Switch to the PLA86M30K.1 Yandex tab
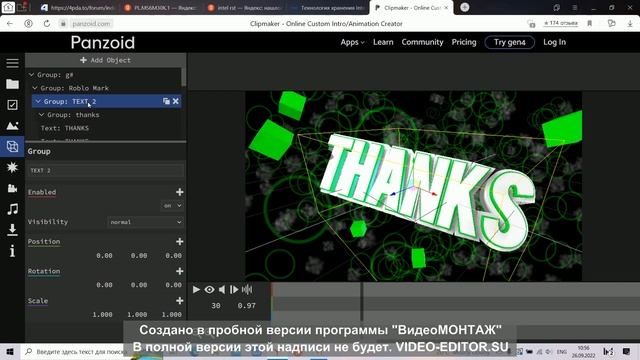Image resolution: width=640 pixels, height=360 pixels. click(x=160, y=8)
